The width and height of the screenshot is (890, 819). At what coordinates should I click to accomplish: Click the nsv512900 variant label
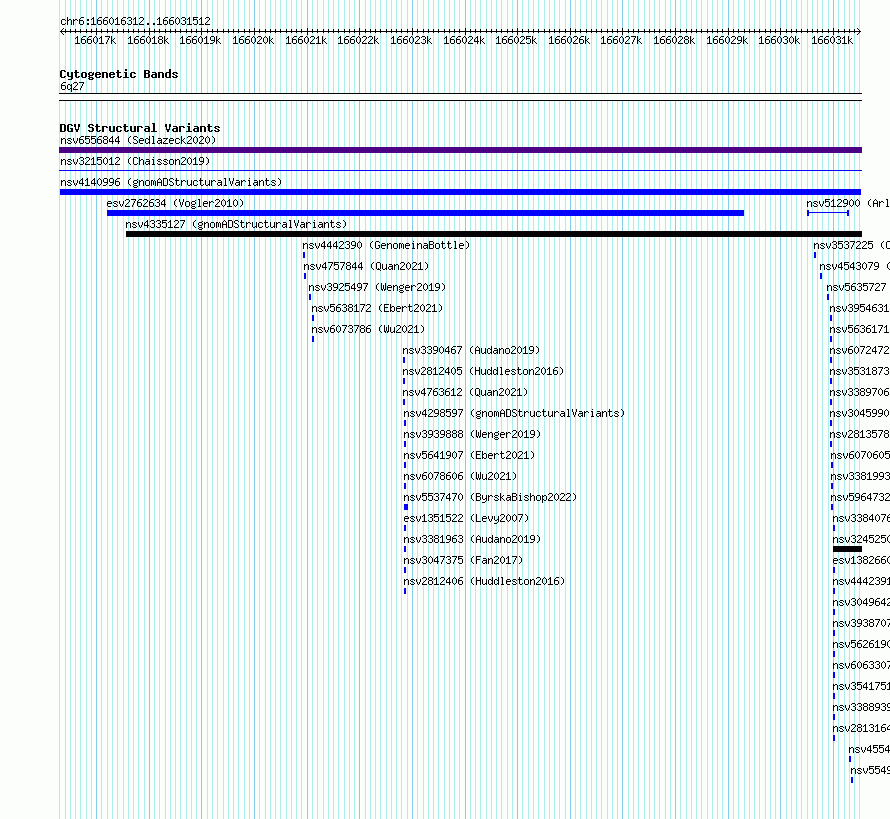[848, 203]
